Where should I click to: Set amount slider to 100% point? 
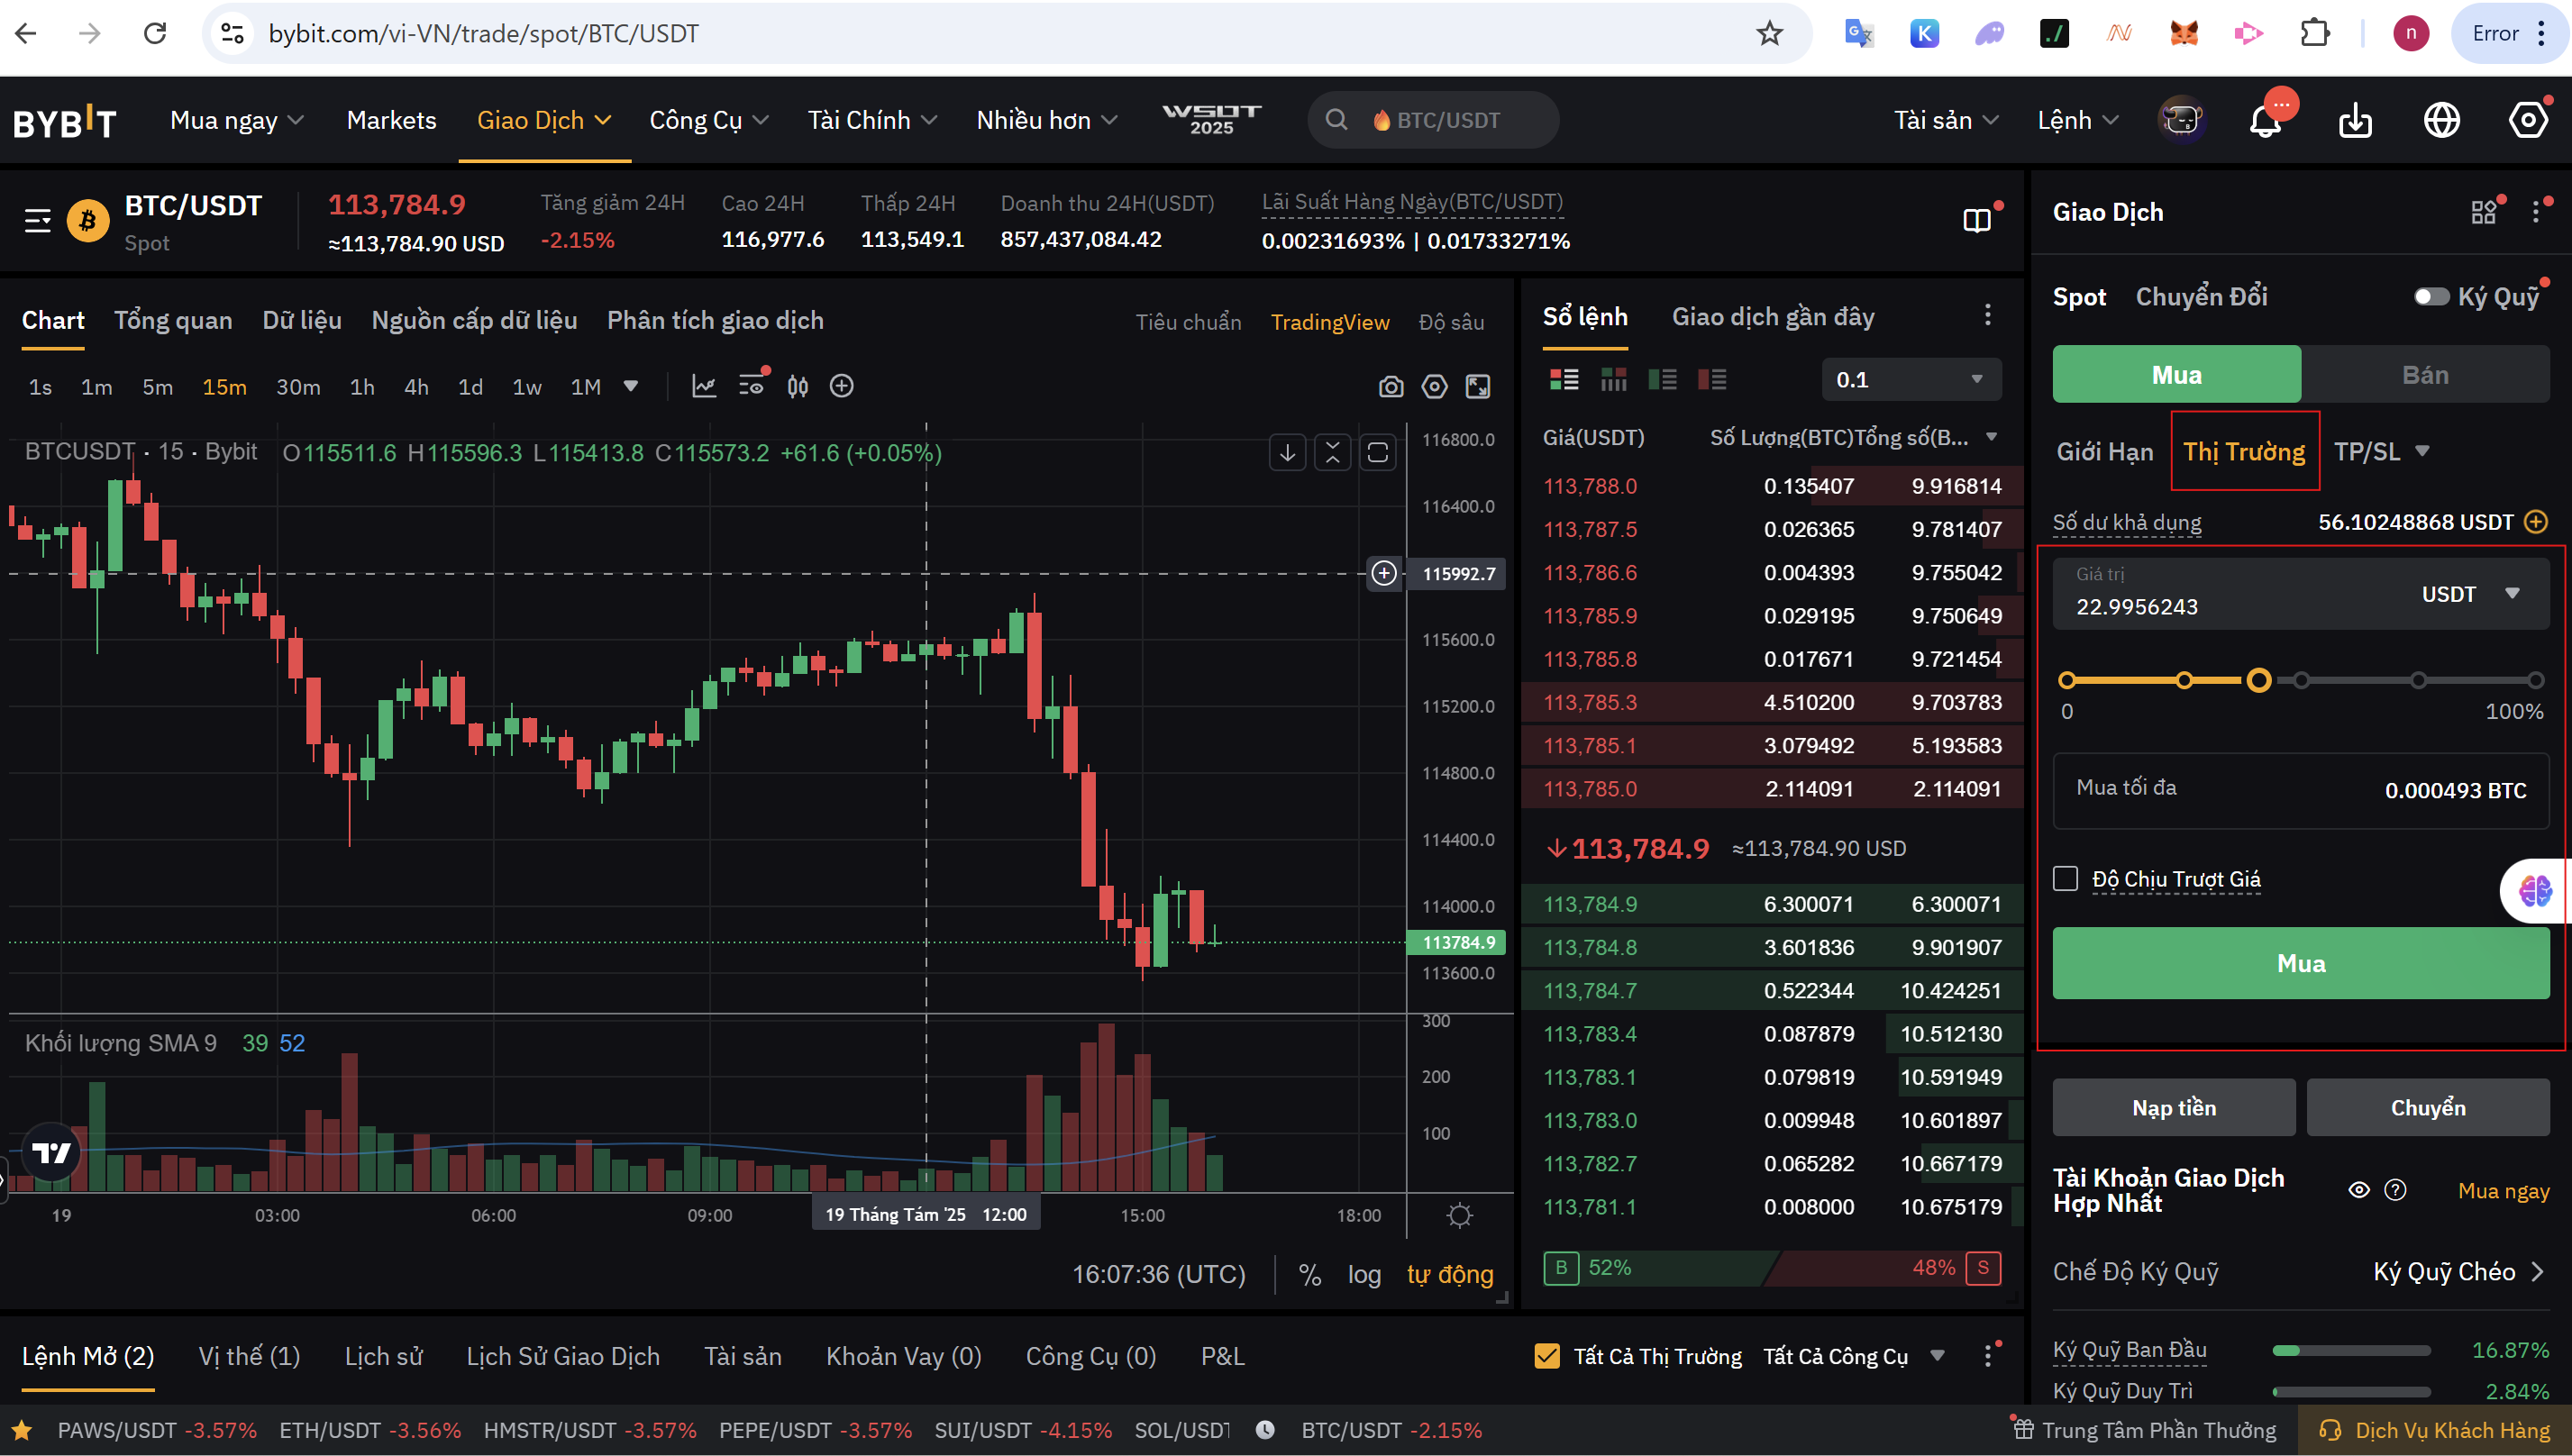2535,681
